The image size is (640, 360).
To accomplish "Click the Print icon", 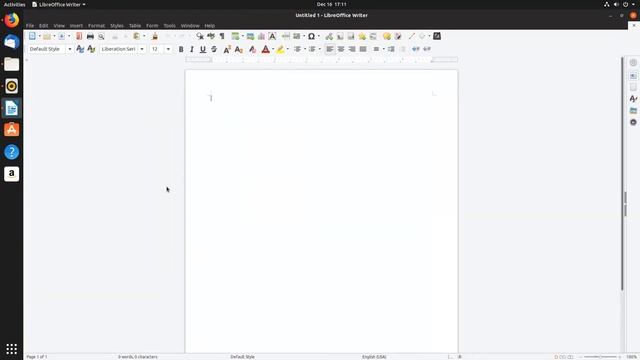I will (90, 36).
